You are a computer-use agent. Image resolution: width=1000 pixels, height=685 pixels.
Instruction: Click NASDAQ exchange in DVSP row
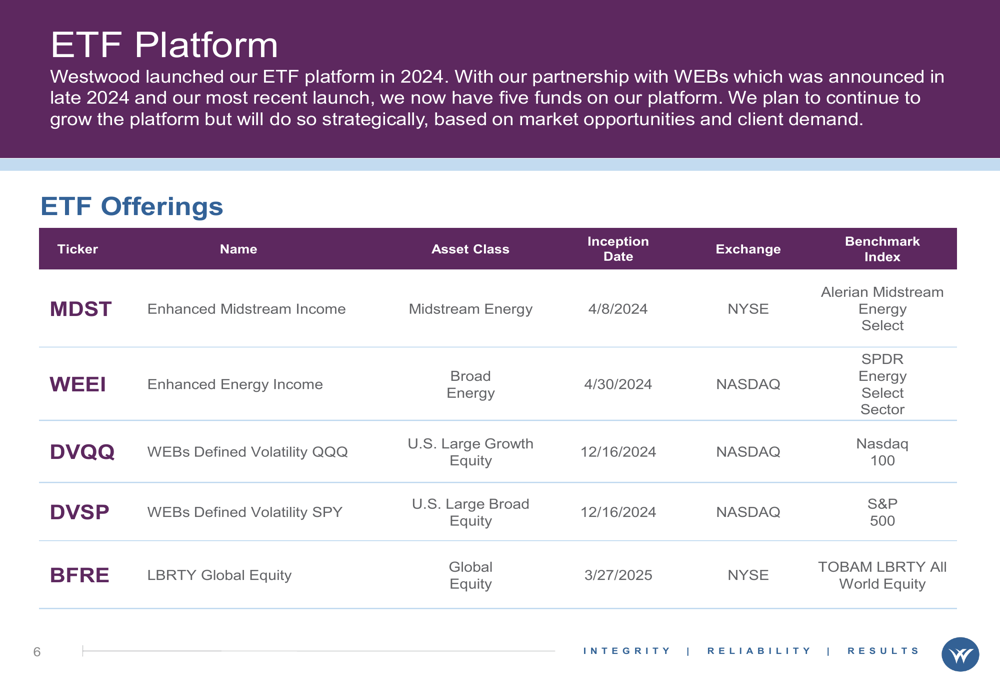(x=748, y=512)
